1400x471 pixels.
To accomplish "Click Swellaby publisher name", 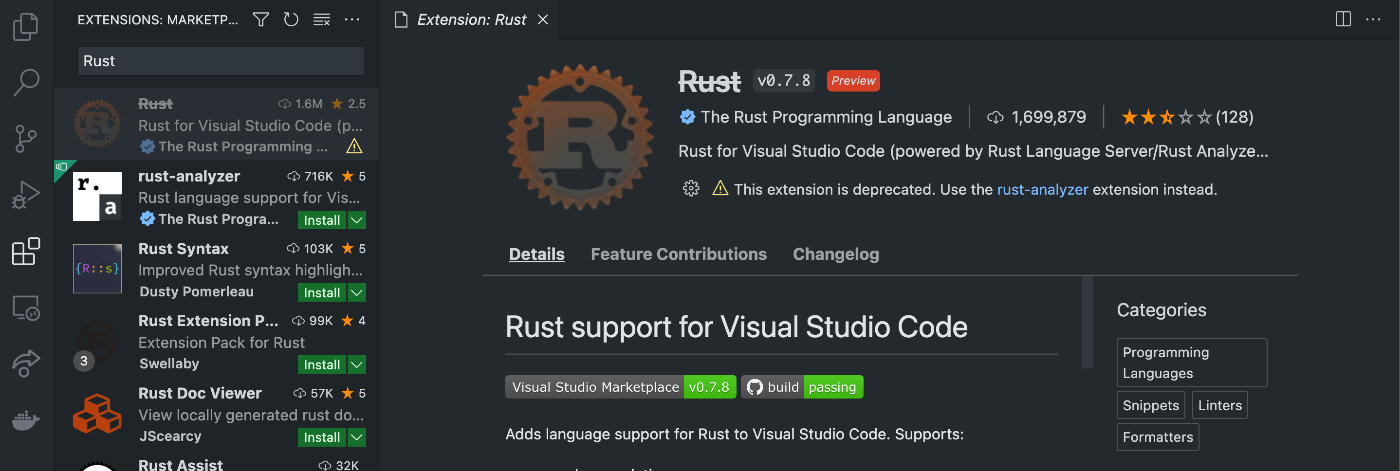I will pos(169,364).
